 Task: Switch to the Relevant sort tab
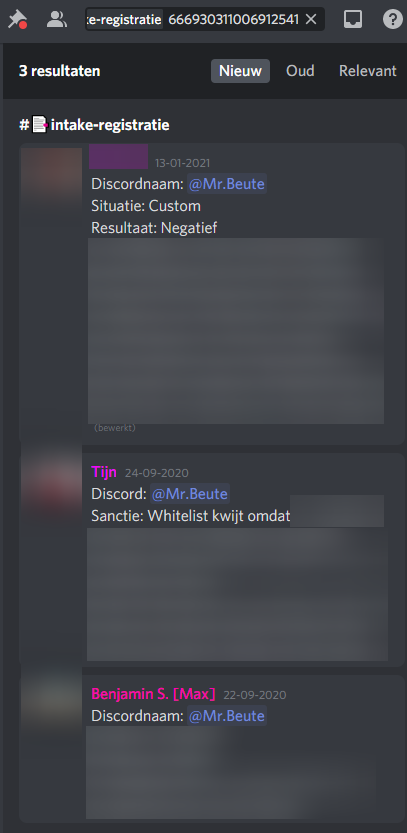coord(368,71)
